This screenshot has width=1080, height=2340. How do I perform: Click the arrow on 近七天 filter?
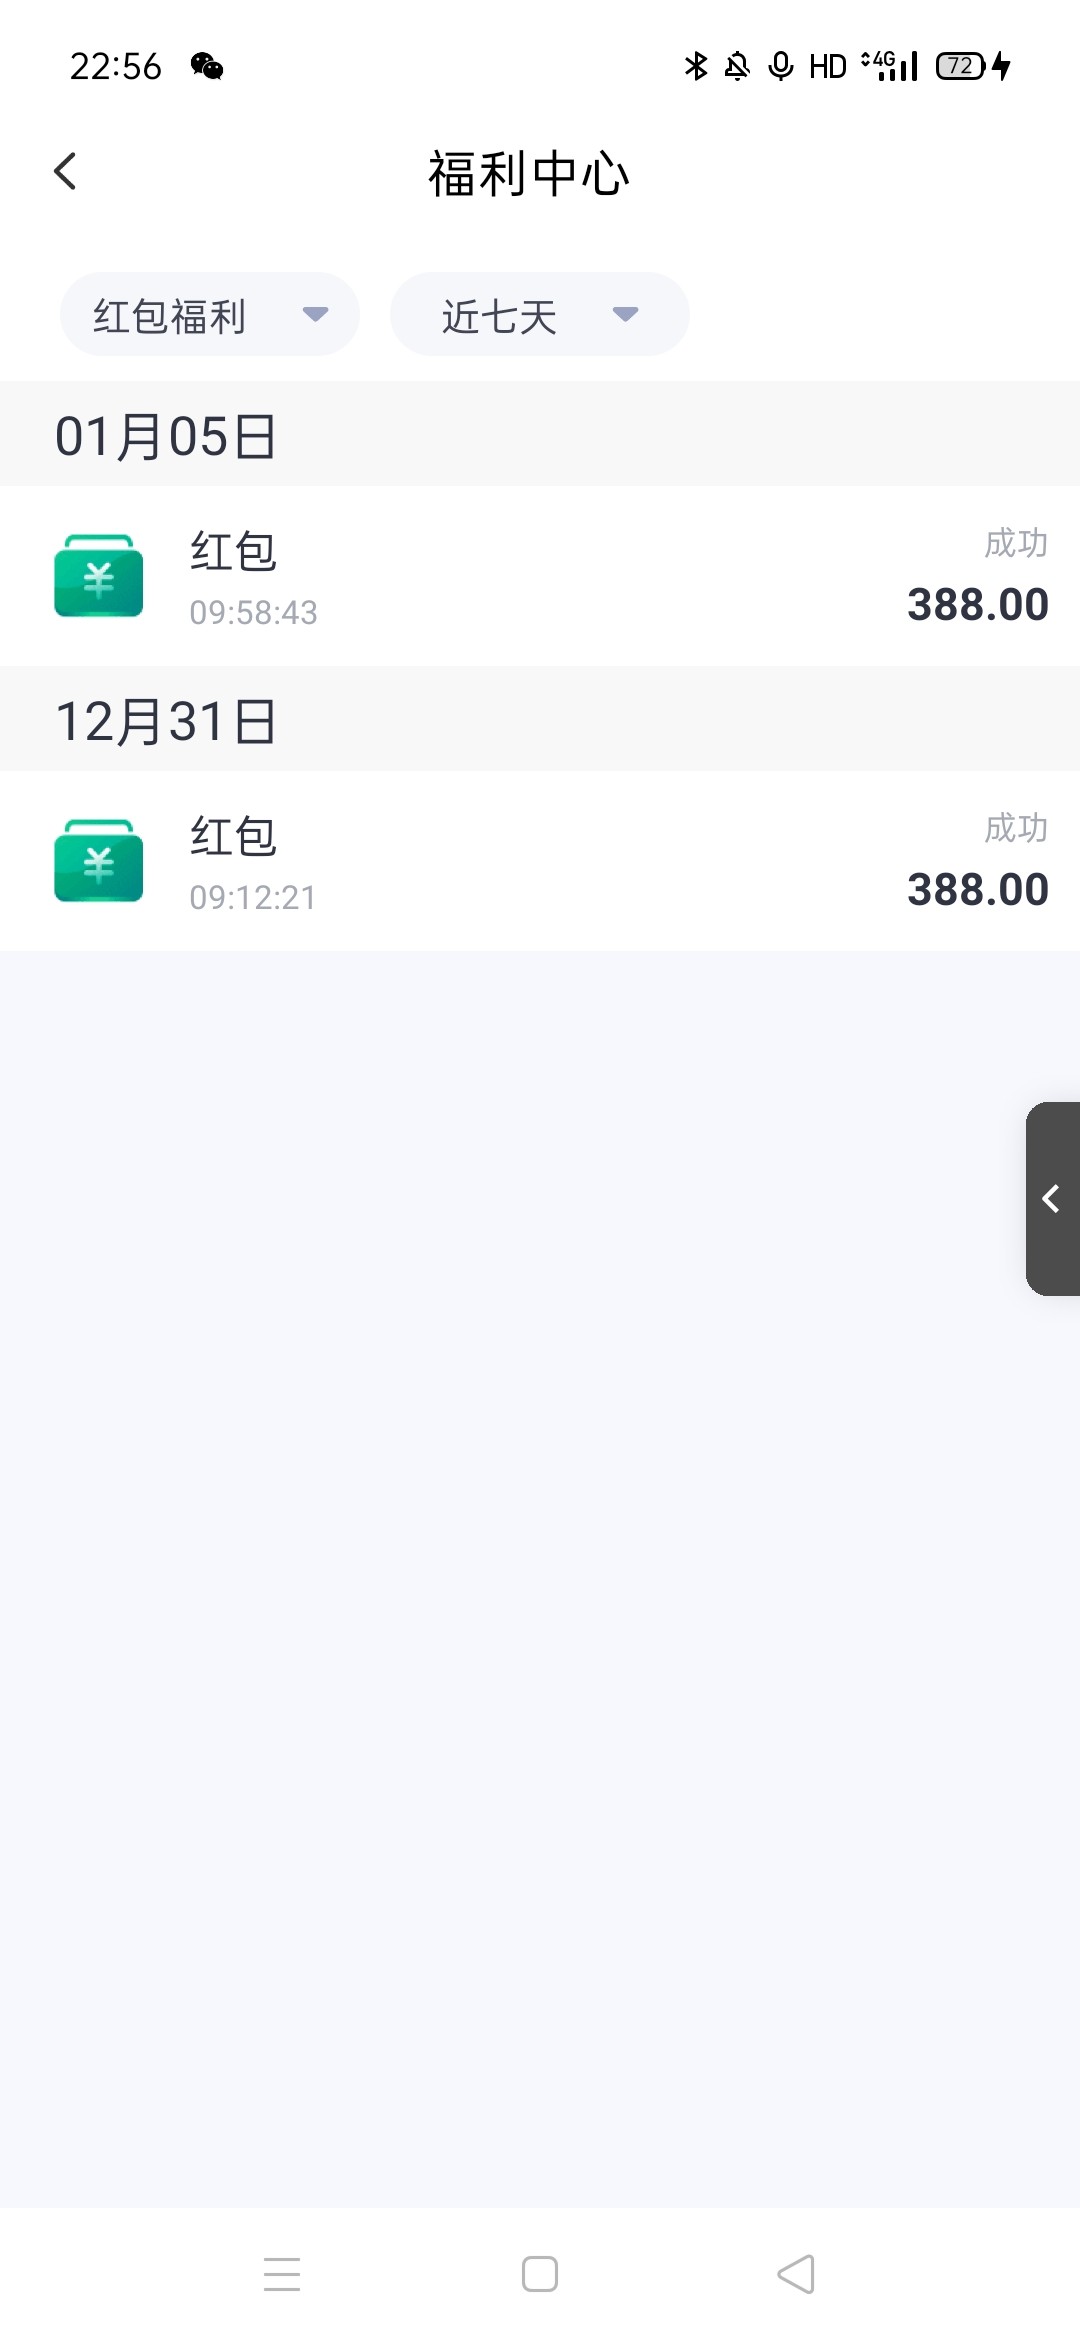(625, 315)
